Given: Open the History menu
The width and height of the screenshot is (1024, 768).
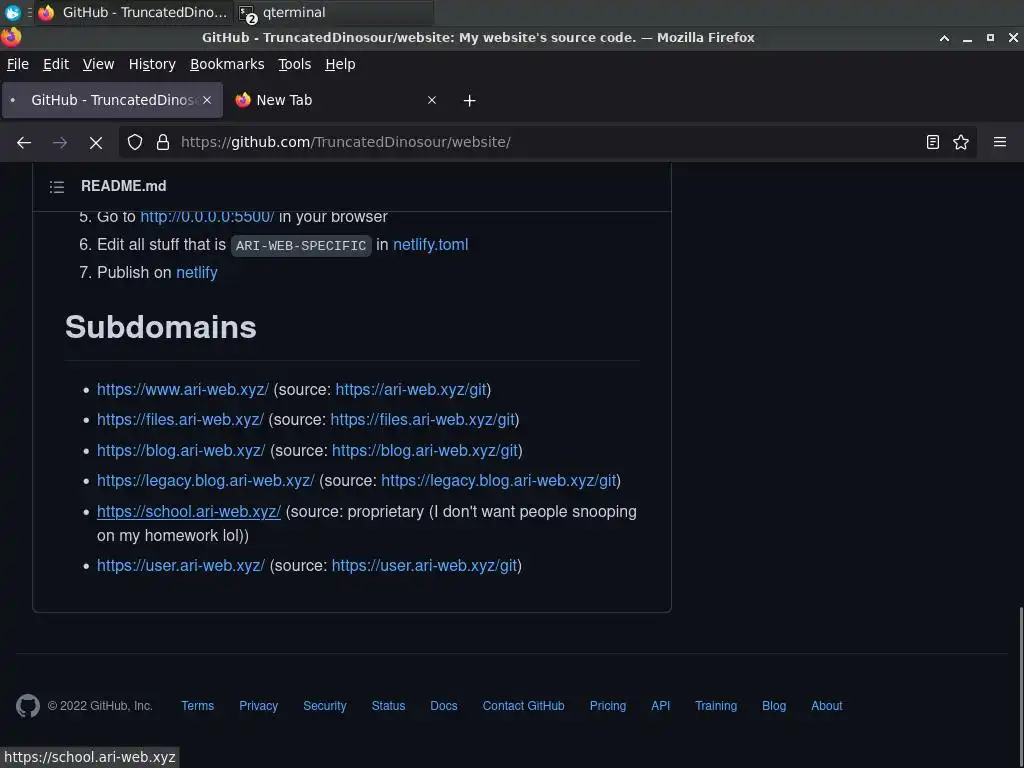Looking at the screenshot, I should [x=152, y=64].
